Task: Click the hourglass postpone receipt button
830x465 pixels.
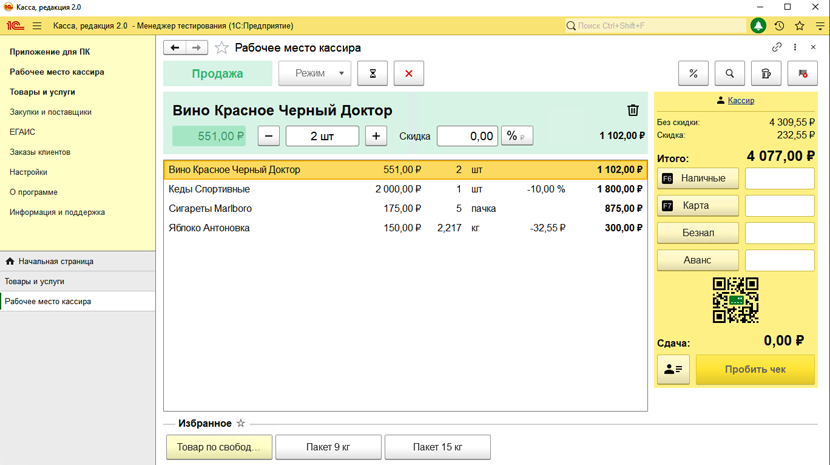Action: tap(372, 73)
